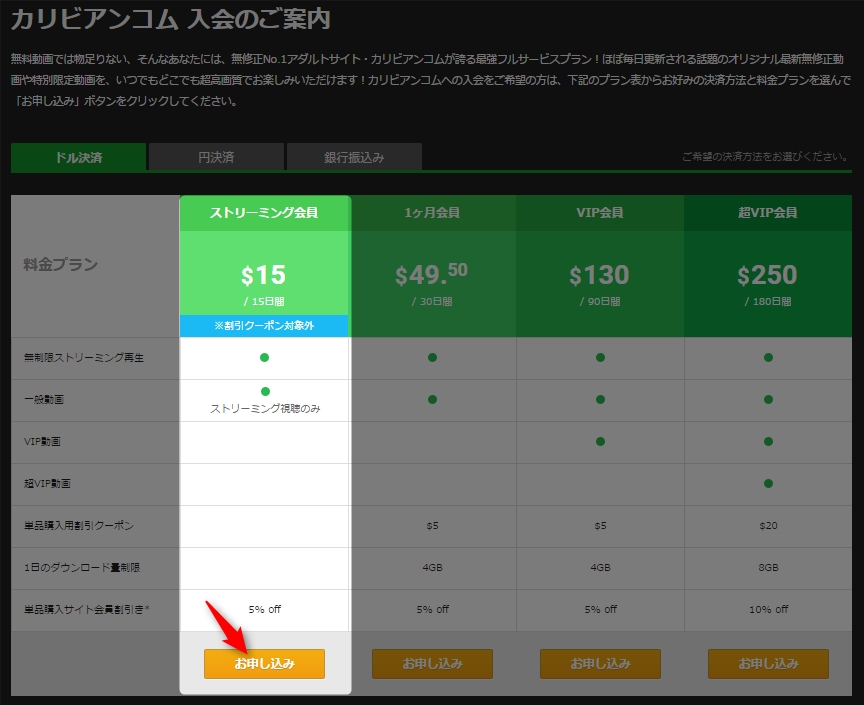Click the blue ※割引クーポン対象外 banner
Image resolution: width=864 pixels, height=705 pixels.
[x=264, y=326]
